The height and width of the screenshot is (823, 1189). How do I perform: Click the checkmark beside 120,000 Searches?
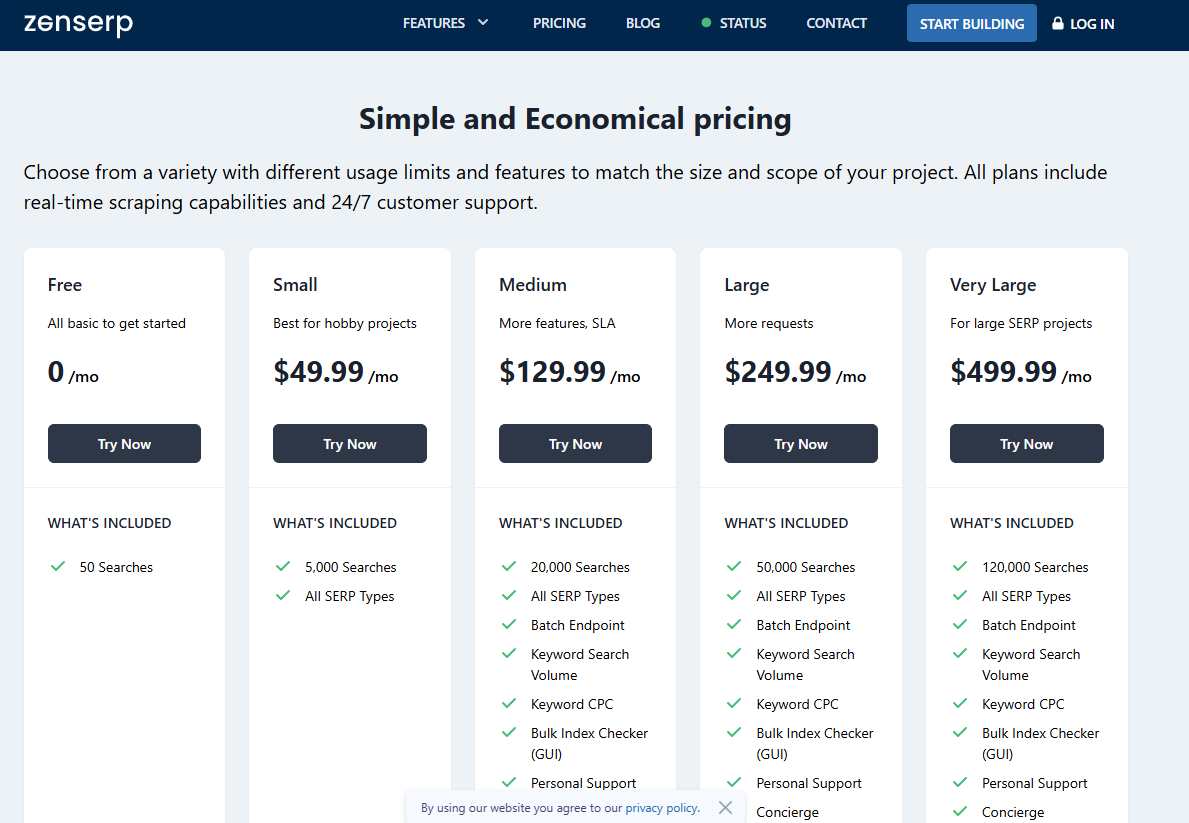[961, 567]
